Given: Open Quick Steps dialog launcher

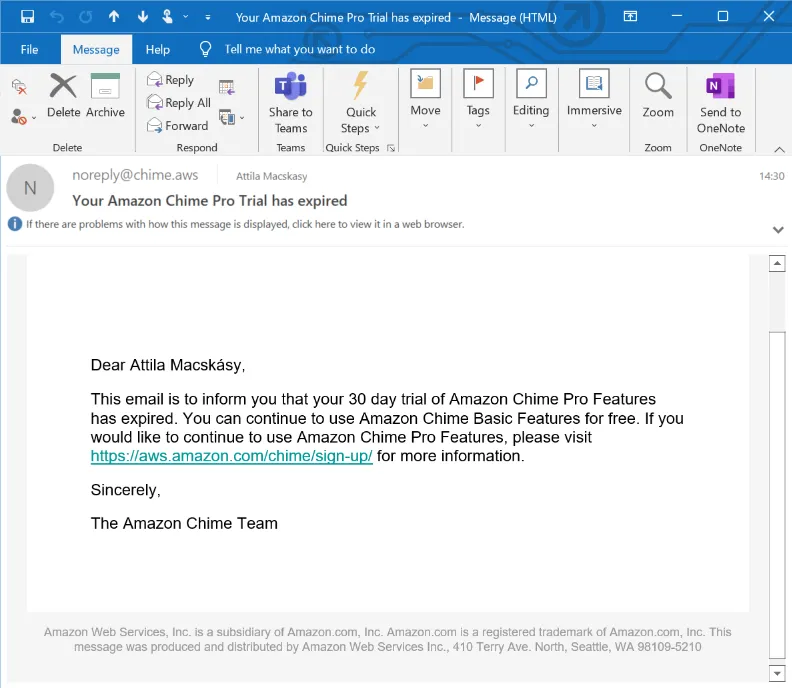Looking at the screenshot, I should coord(390,148).
